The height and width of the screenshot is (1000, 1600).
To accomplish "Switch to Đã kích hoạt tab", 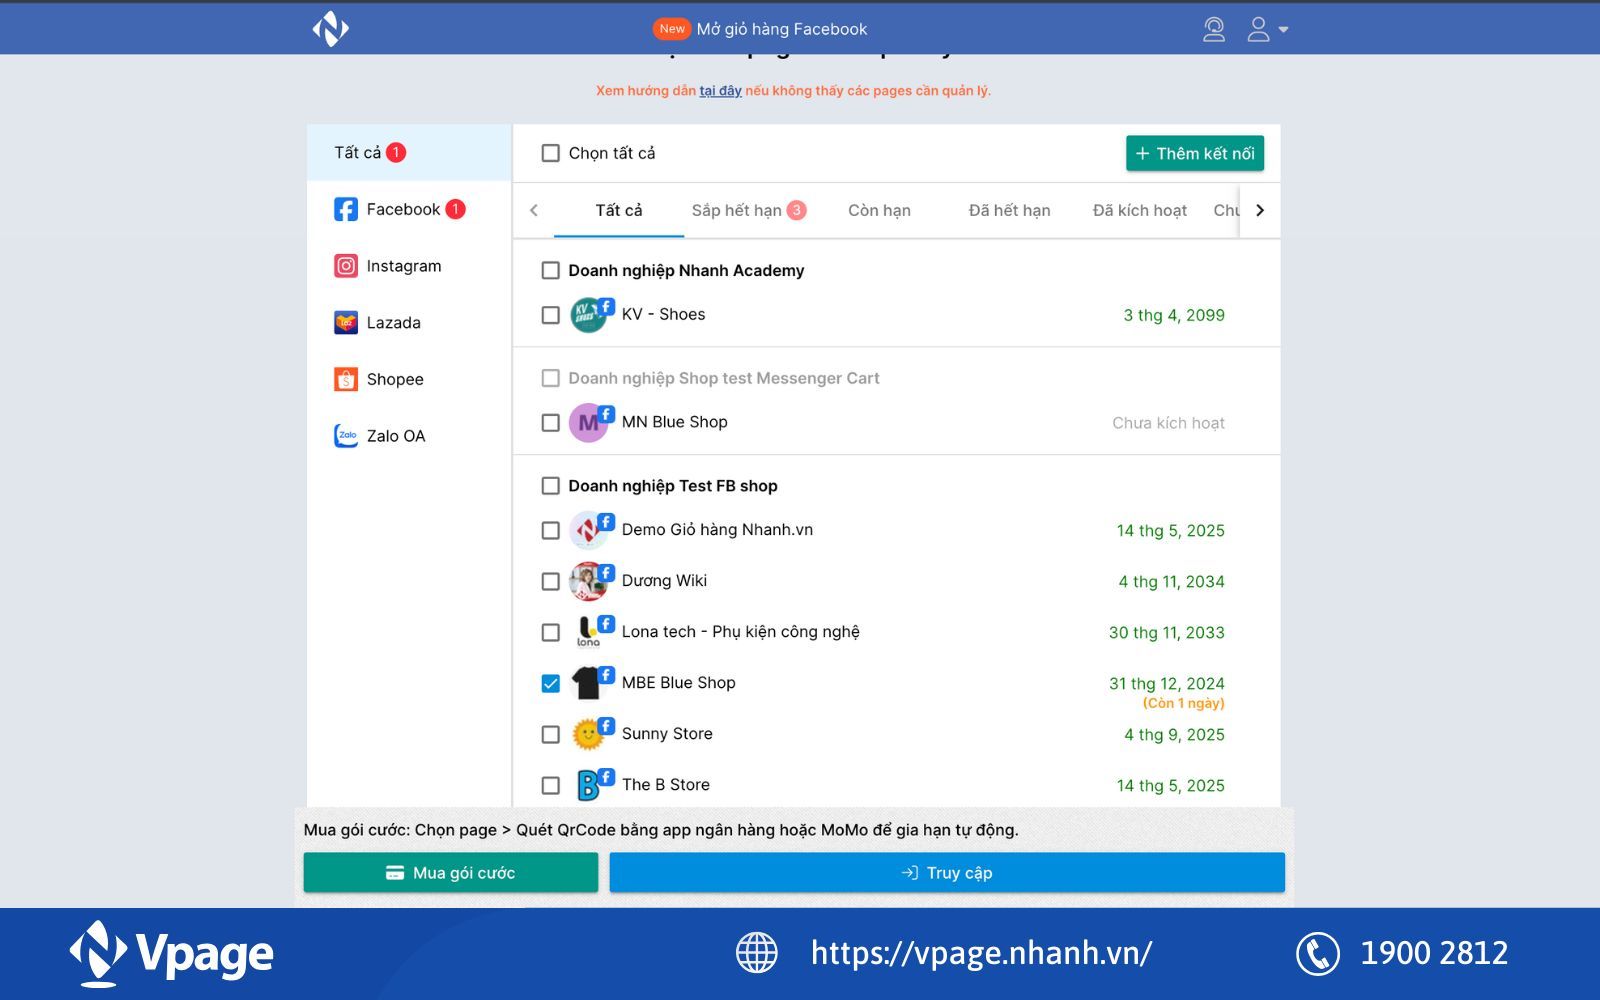I will point(1139,210).
